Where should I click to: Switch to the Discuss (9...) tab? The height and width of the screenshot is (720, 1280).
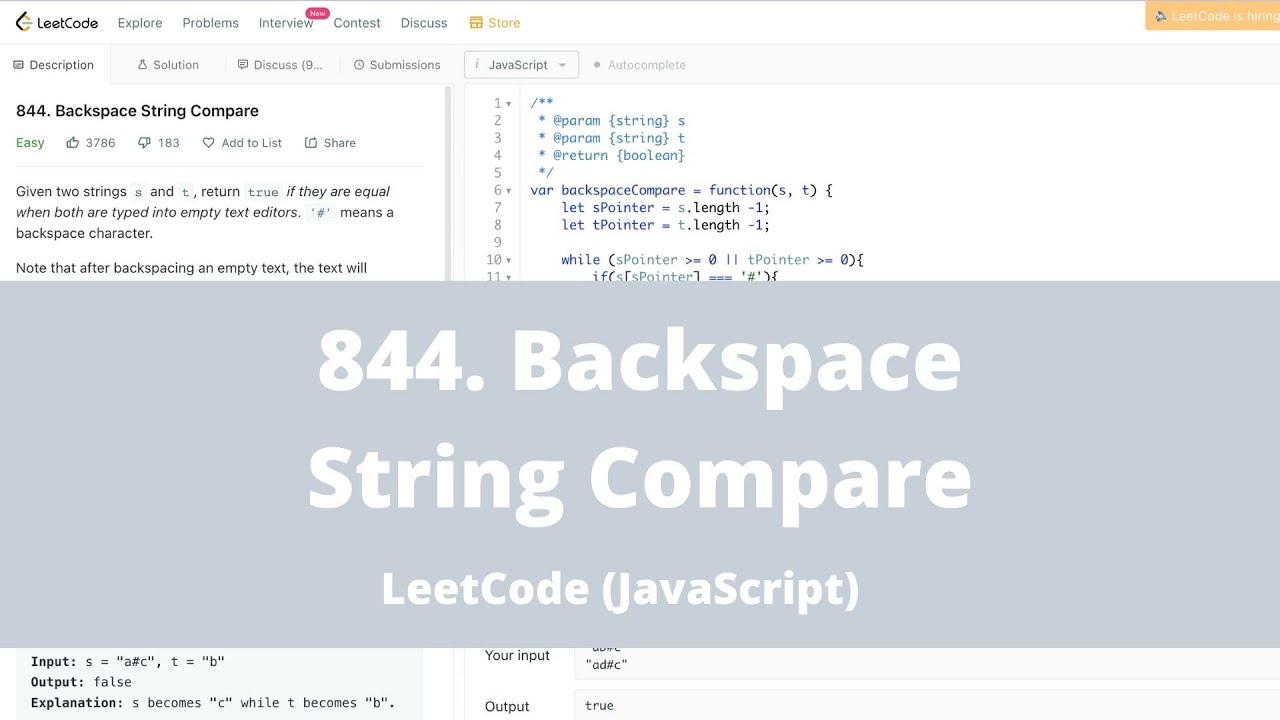coord(280,65)
